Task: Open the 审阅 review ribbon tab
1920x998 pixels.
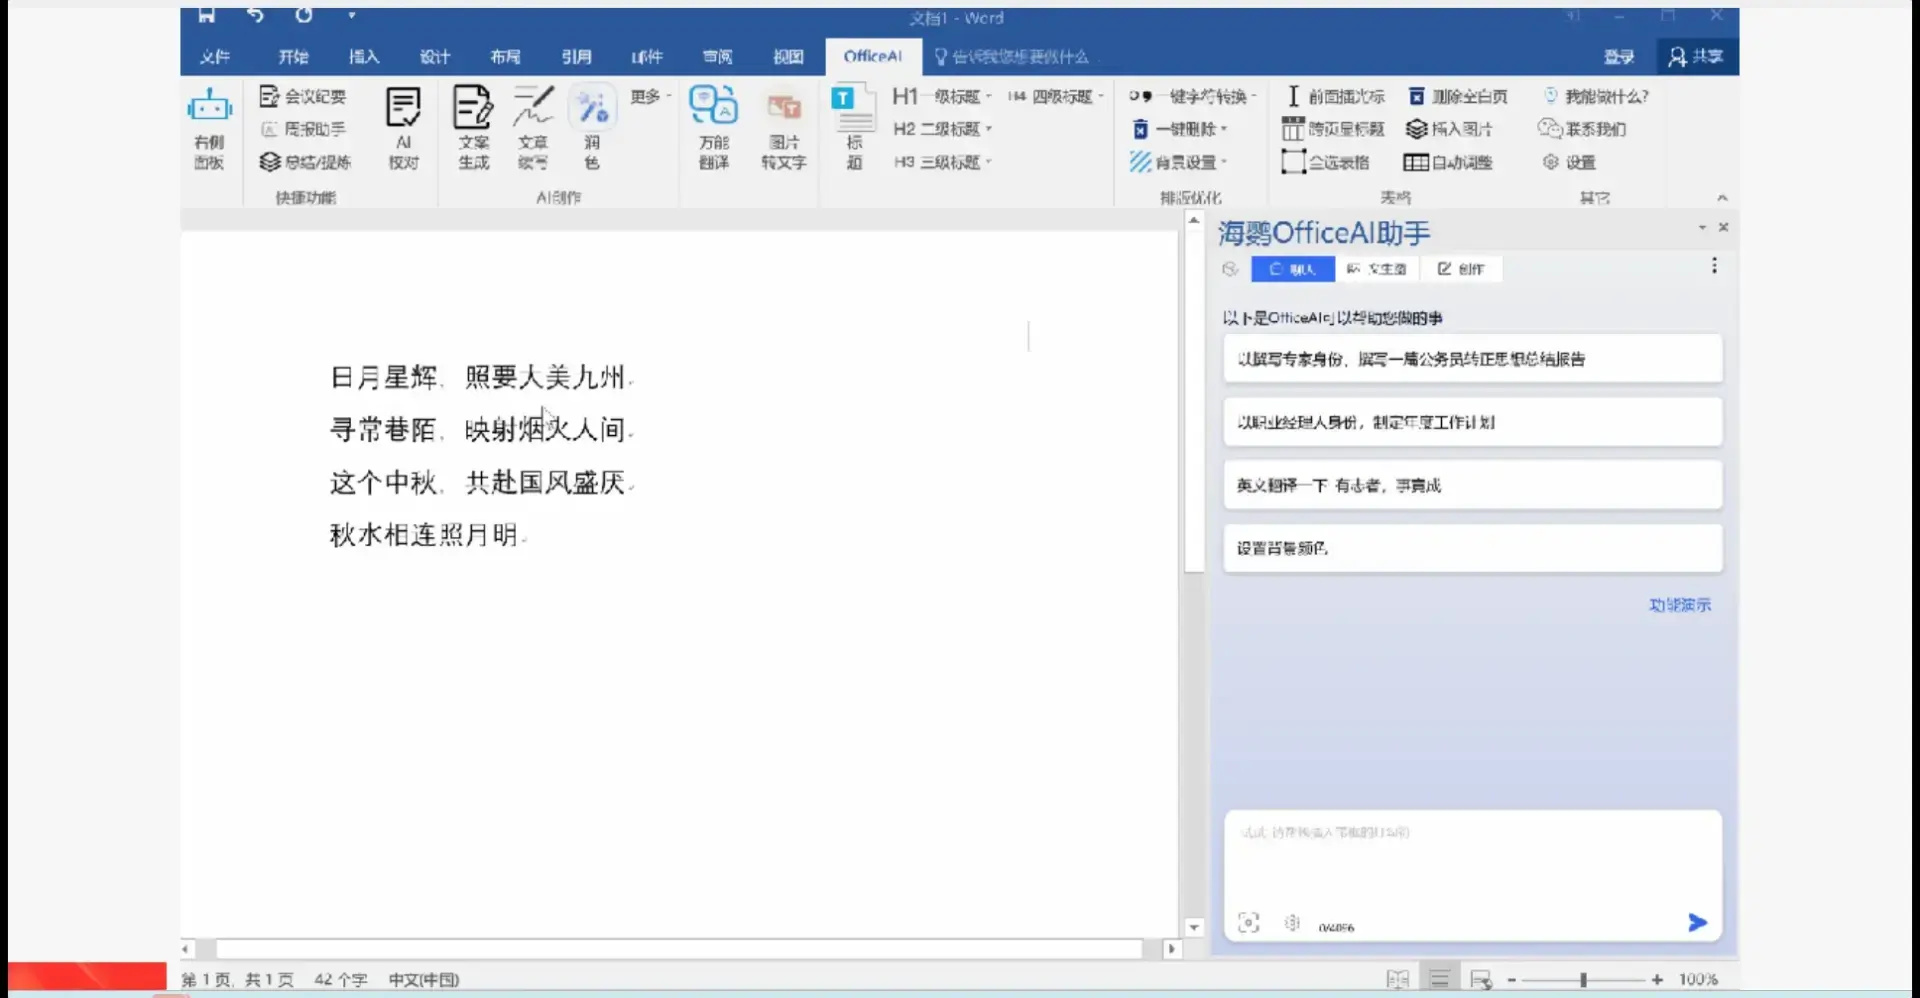Action: coord(717,56)
